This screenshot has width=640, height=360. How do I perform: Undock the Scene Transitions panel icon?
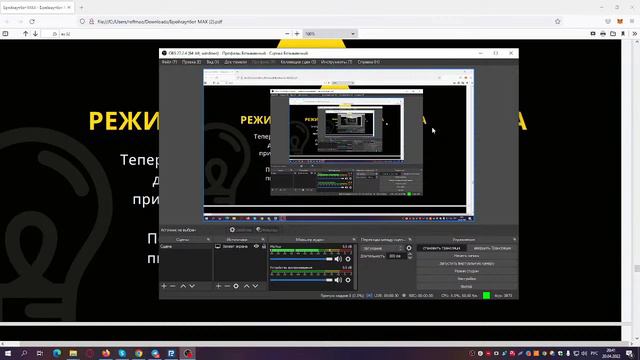point(410,240)
